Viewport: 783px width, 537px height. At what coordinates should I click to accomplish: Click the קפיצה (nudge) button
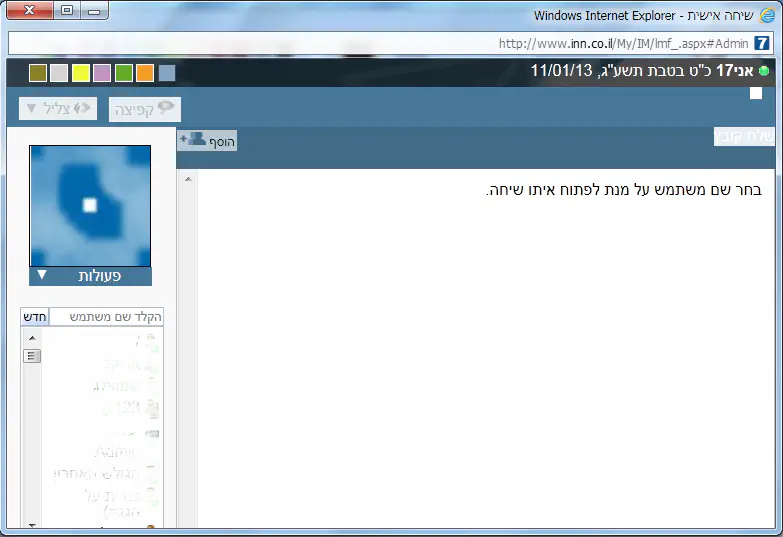(x=145, y=109)
